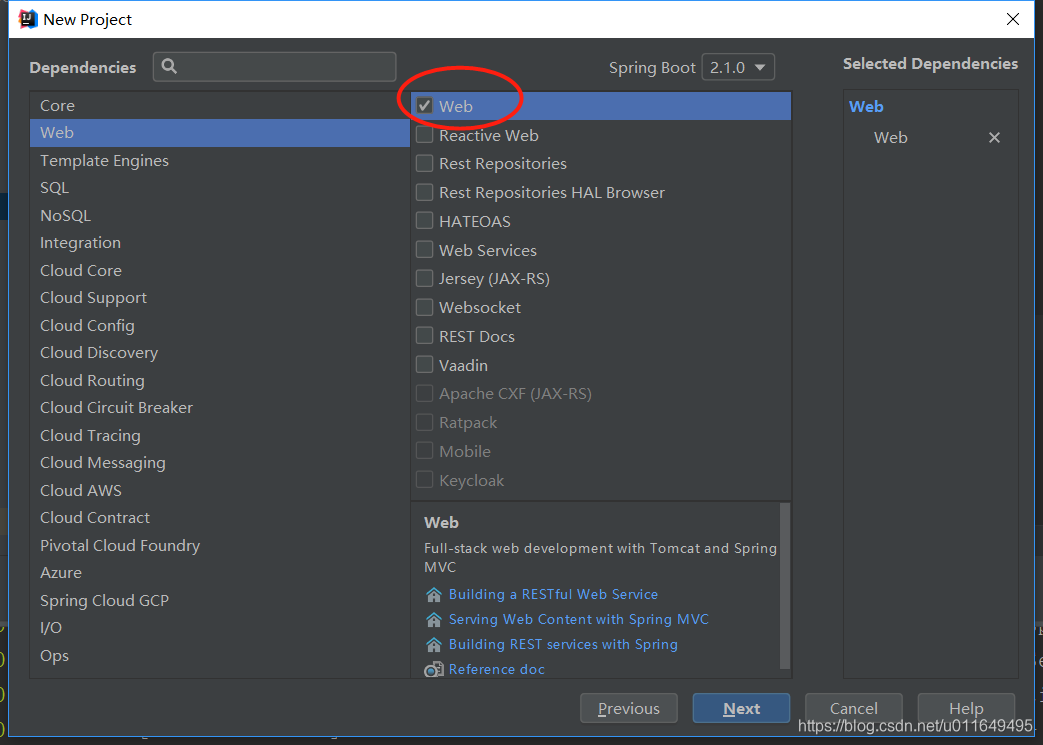Check the Web Services option
Screen dimensions: 1043x745
pyautogui.click(x=424, y=250)
